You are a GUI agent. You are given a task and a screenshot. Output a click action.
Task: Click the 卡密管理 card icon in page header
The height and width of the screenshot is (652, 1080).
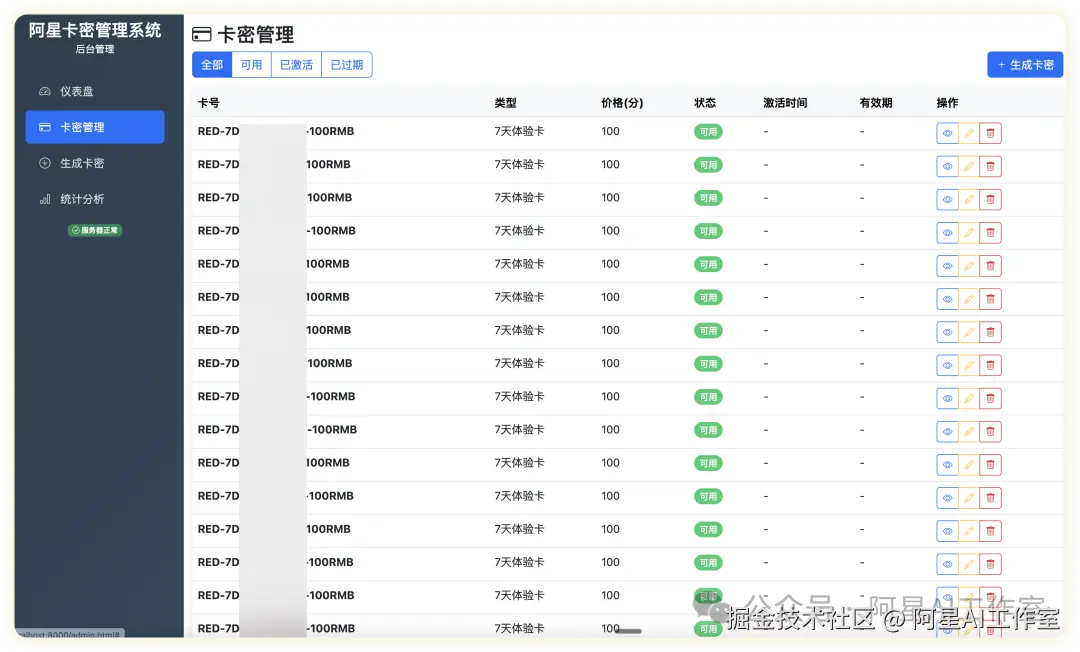coord(200,33)
